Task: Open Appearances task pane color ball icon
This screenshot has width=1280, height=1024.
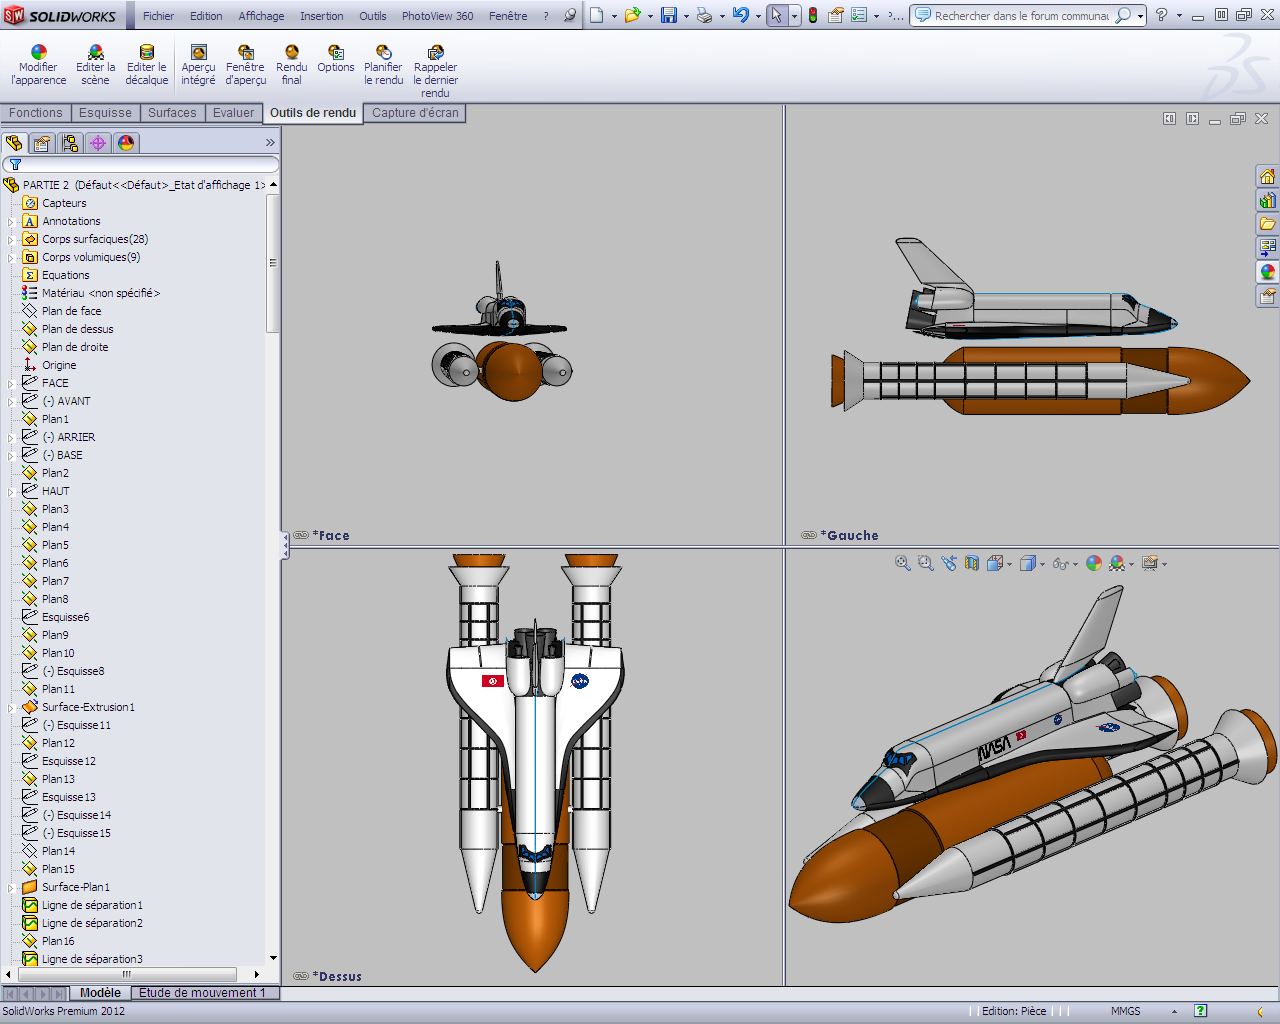Action: point(1267,272)
